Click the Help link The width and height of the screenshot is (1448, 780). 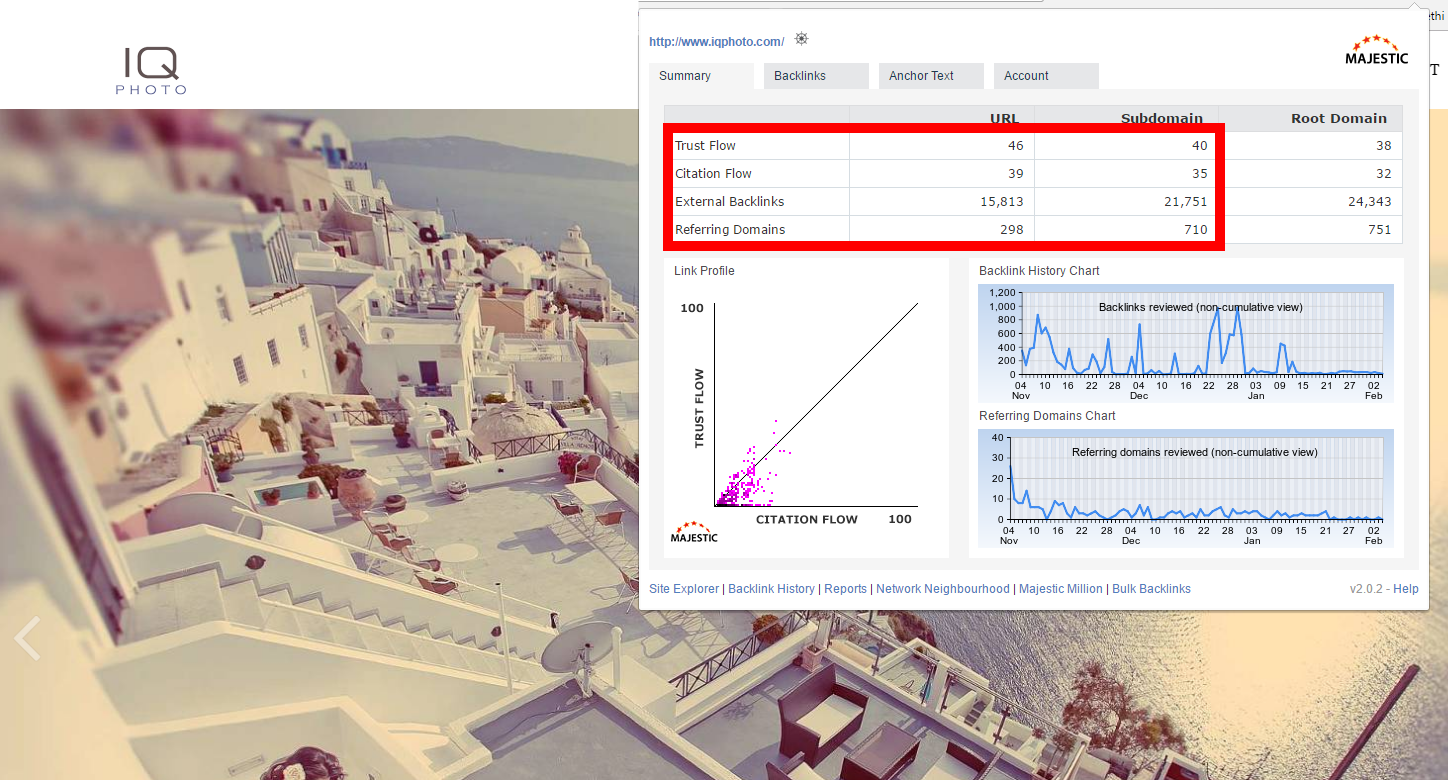pyautogui.click(x=1406, y=589)
